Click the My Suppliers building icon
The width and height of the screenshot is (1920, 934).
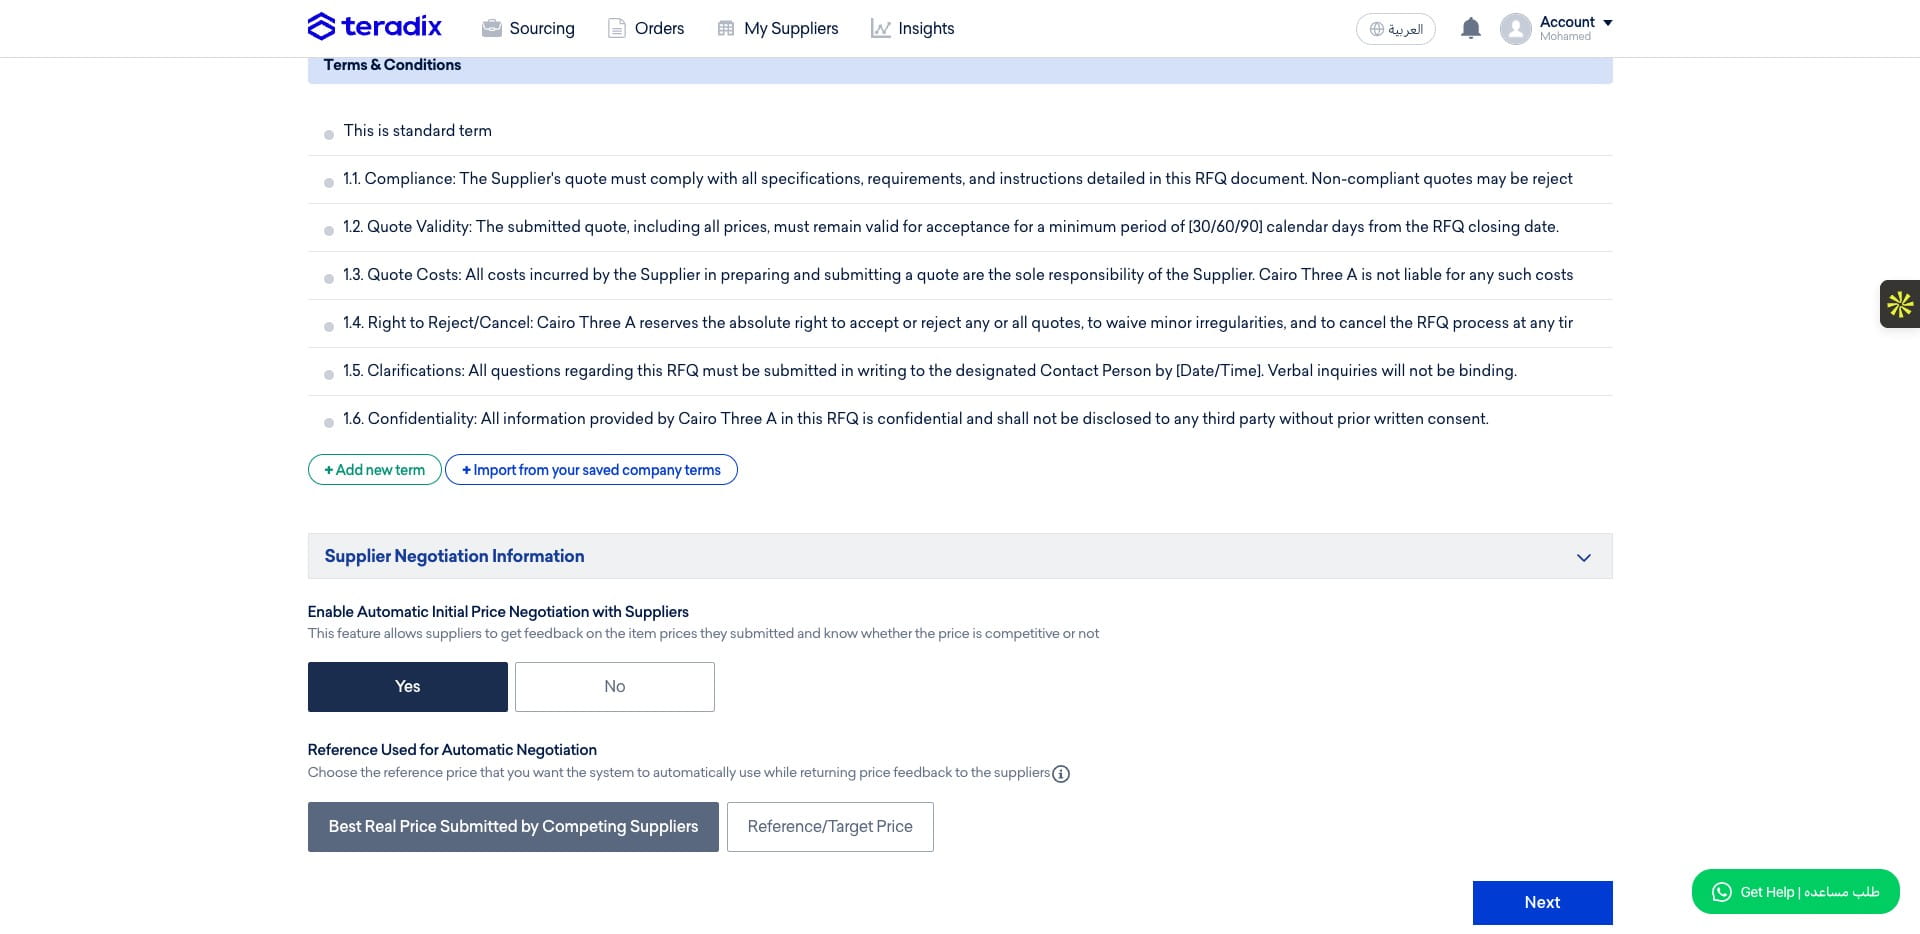[x=726, y=28]
